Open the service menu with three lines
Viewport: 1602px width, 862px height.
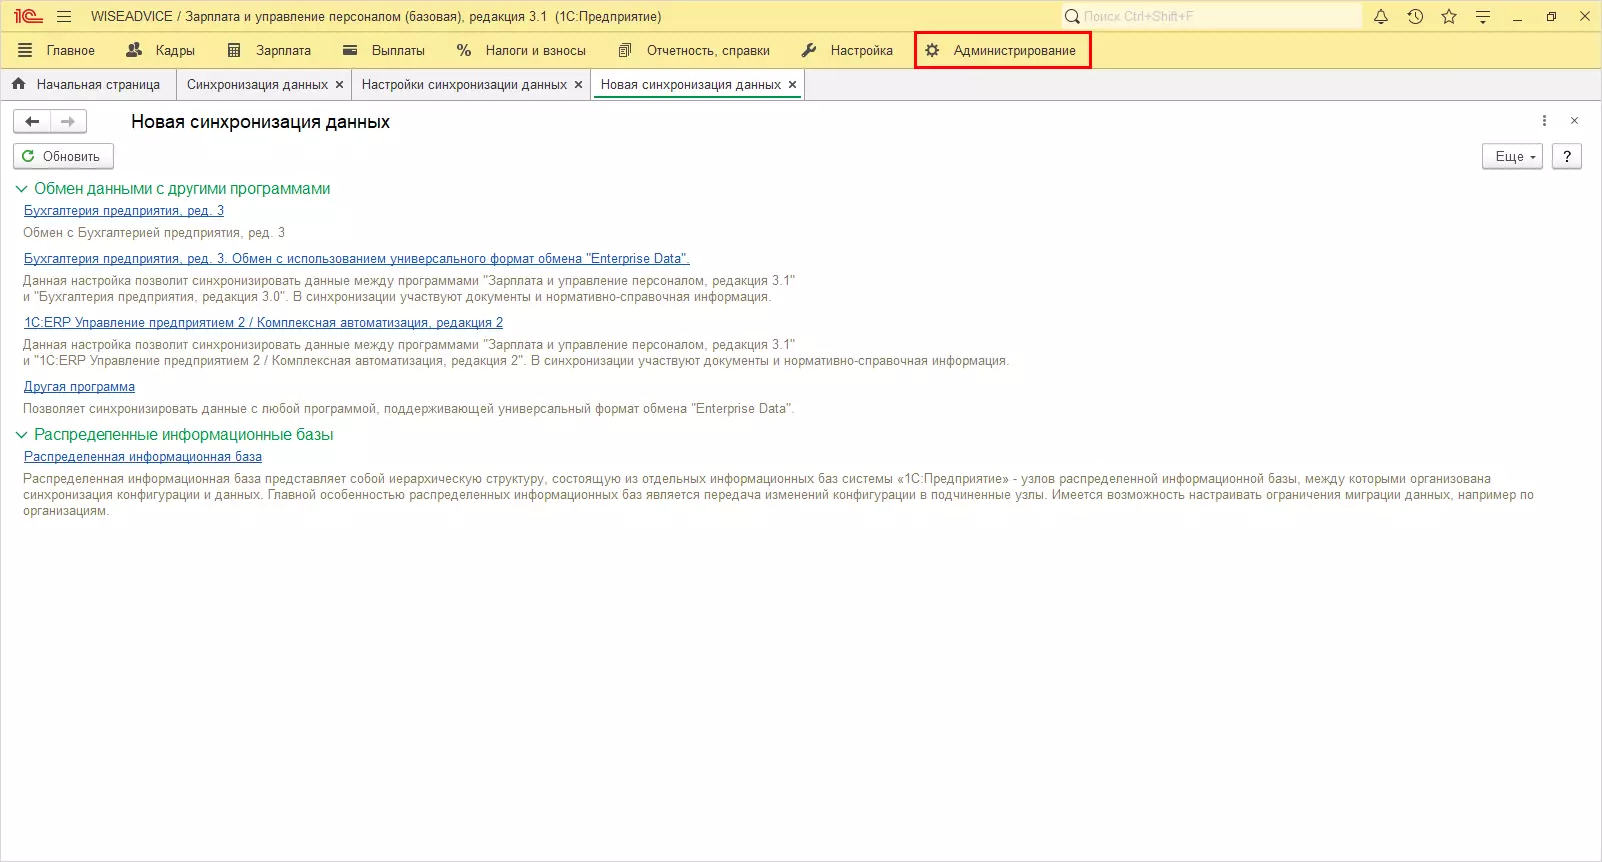(64, 16)
